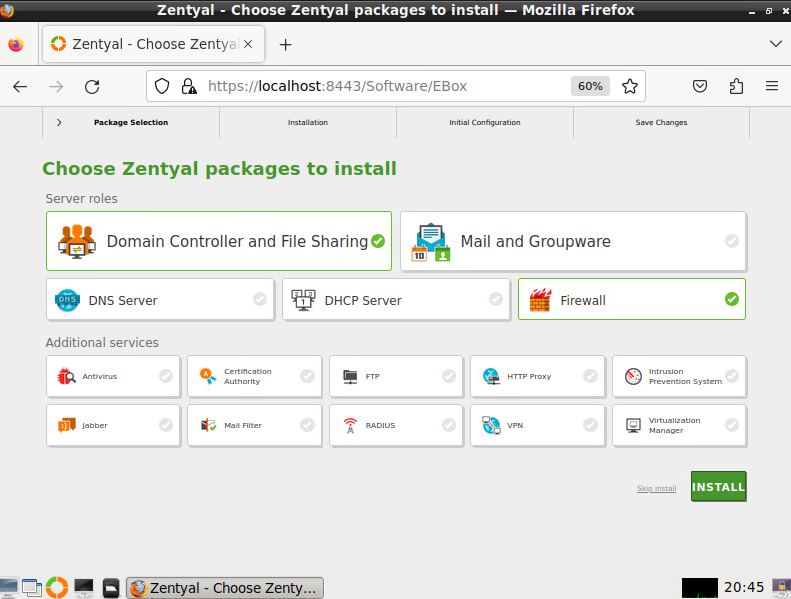
Task: Click the Virtualization Manager monitor icon
Action: (x=633, y=425)
